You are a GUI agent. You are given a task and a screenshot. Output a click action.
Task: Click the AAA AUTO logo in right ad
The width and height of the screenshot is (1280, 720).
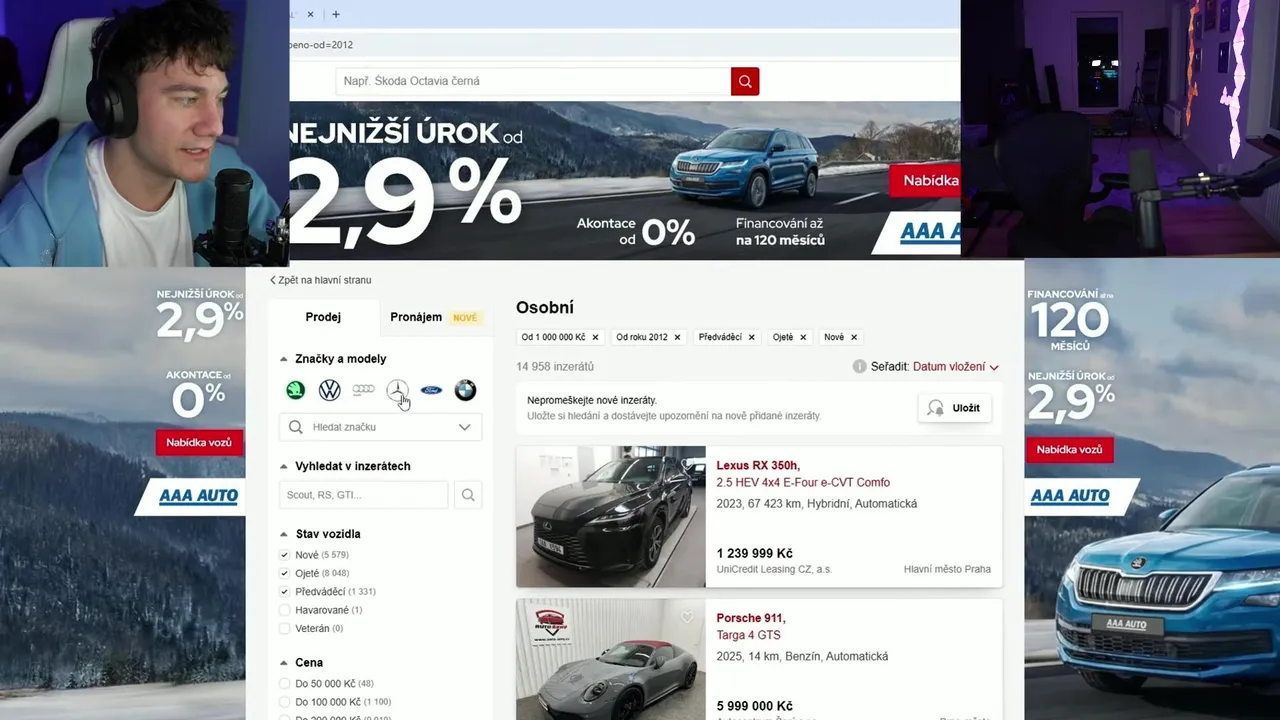1070,496
